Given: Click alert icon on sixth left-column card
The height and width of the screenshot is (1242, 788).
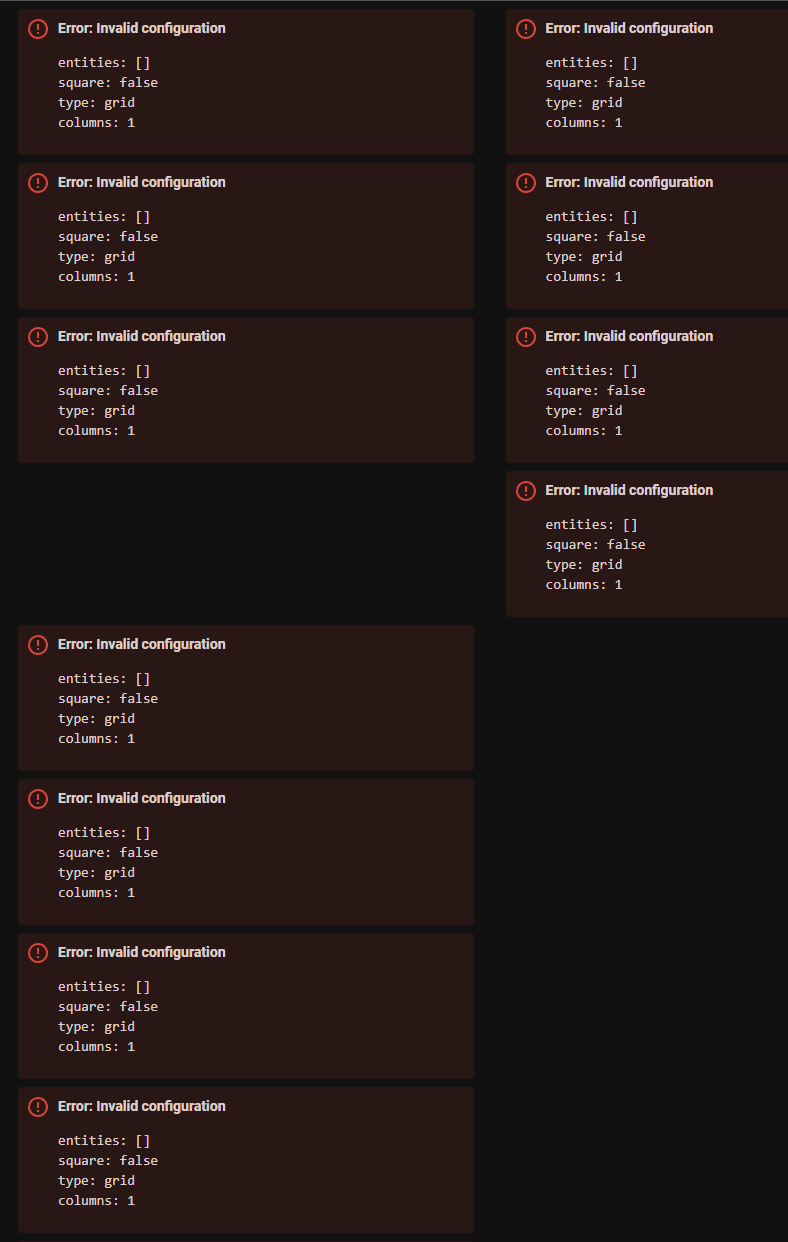Looking at the screenshot, I should point(38,953).
